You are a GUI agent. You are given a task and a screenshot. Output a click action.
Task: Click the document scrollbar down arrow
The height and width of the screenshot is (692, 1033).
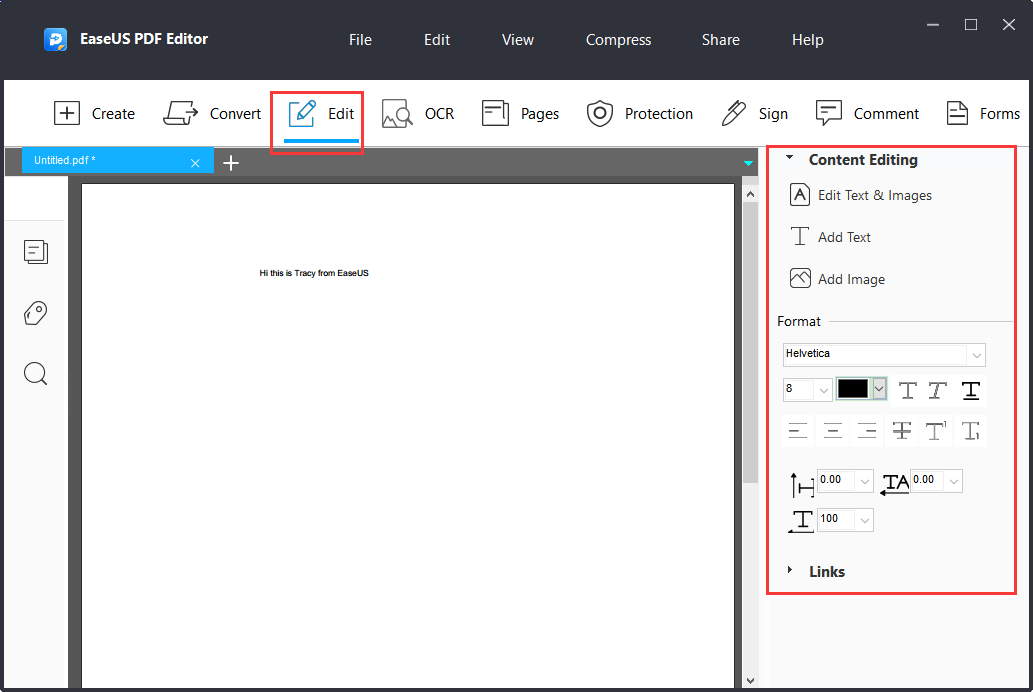750,680
